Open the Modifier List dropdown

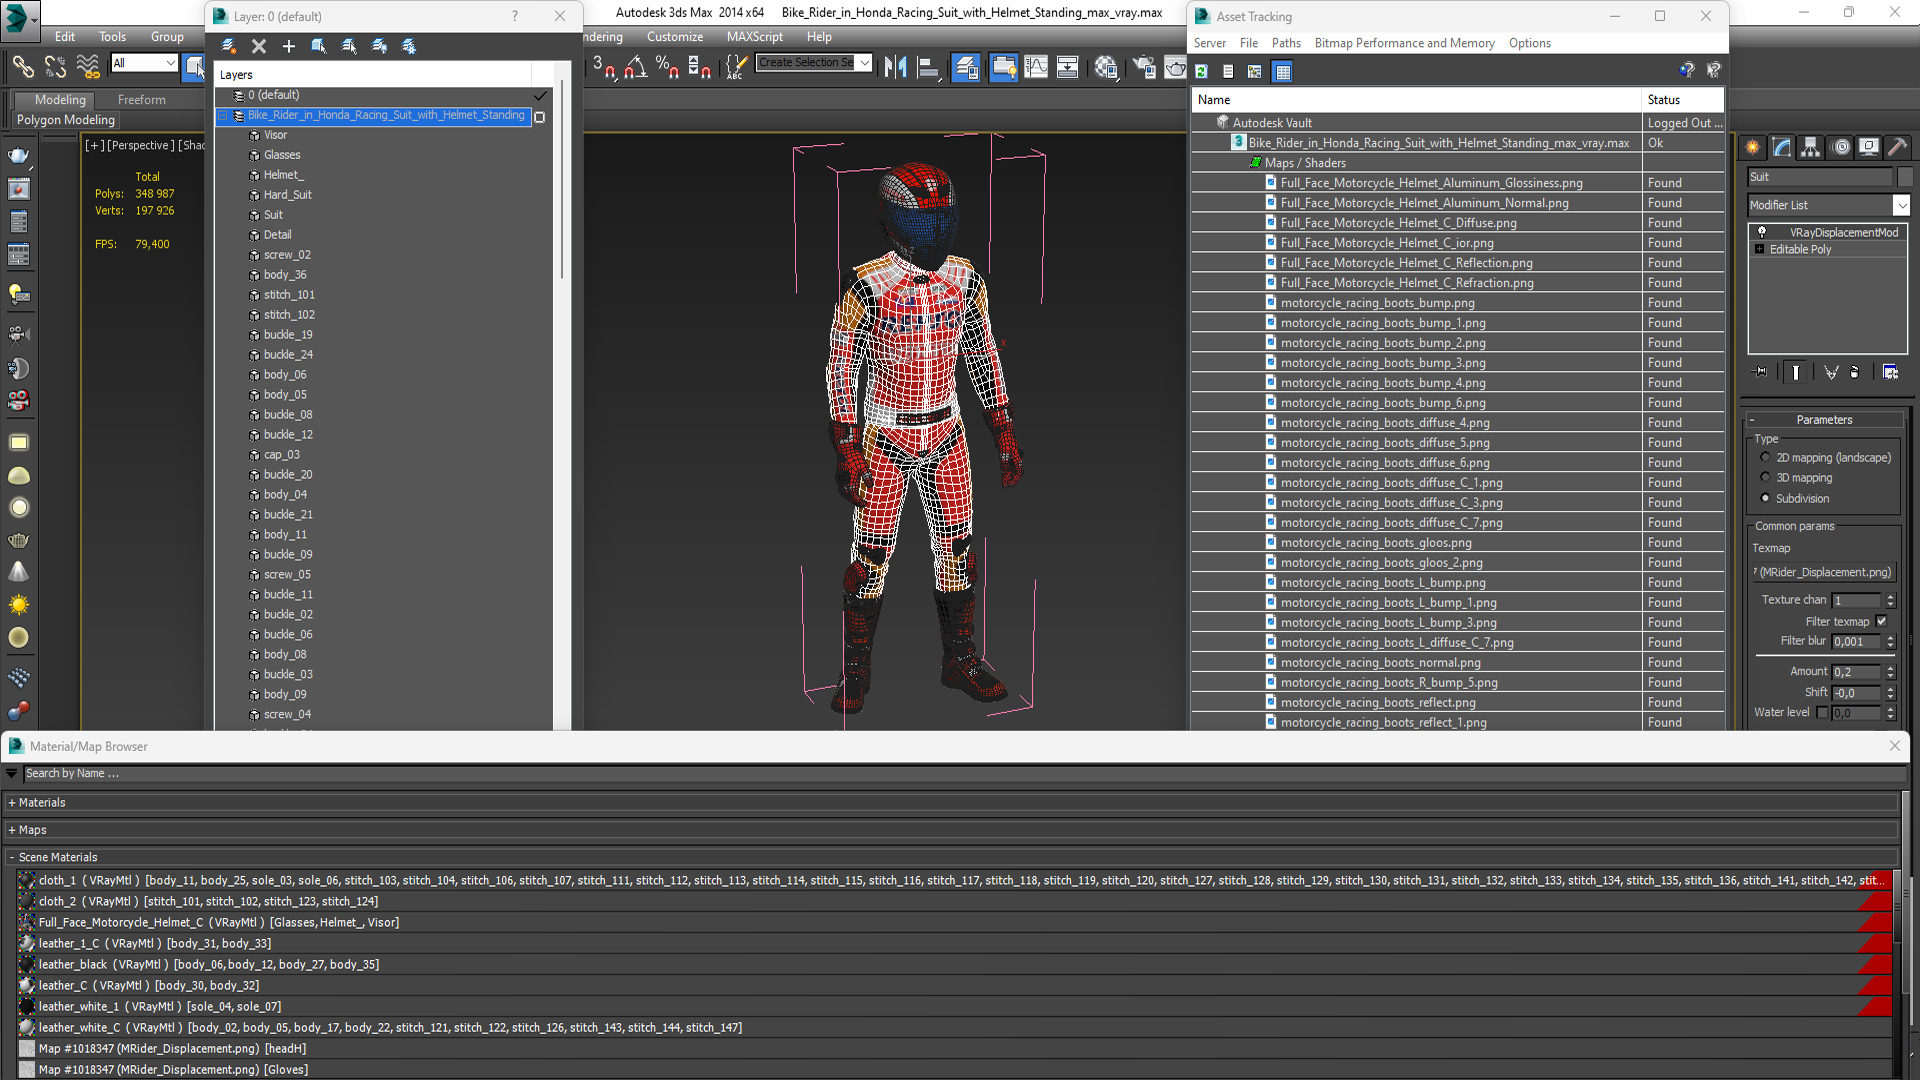(x=1901, y=205)
